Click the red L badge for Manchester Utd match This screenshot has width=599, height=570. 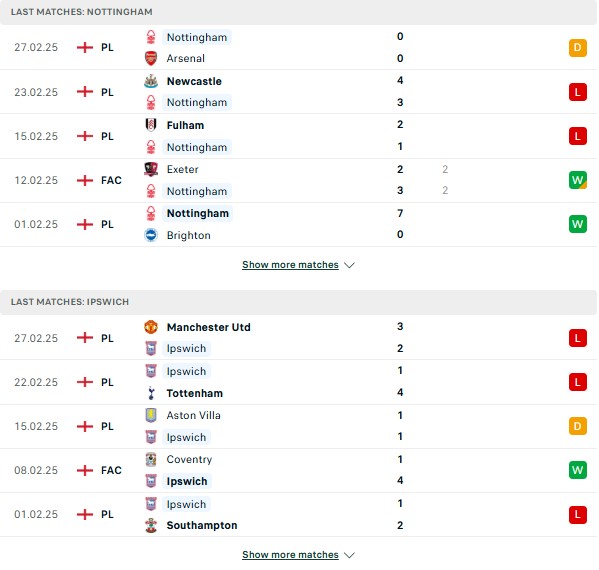[578, 338]
